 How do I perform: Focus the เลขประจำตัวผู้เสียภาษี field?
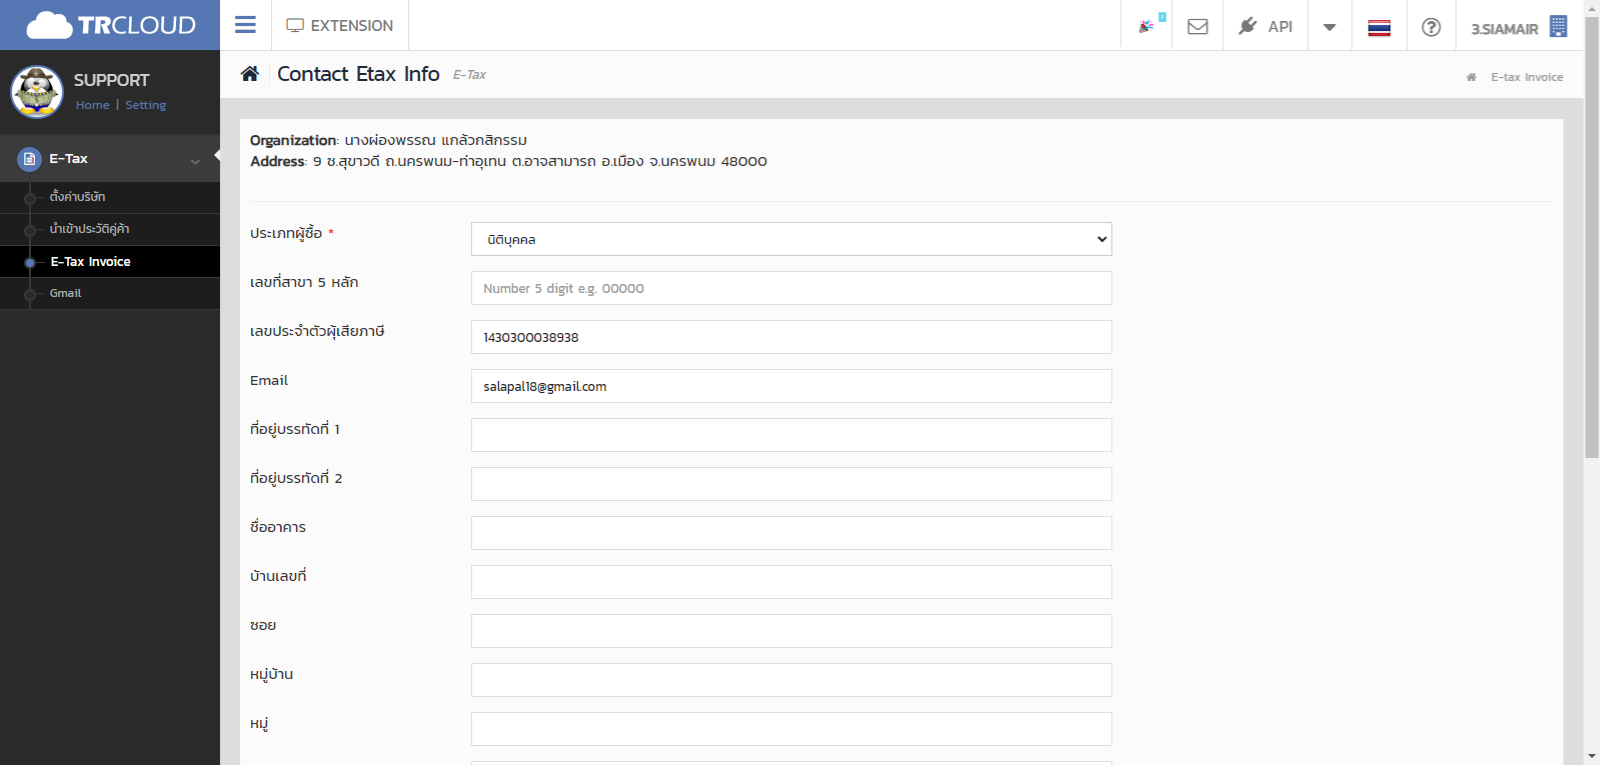[791, 337]
